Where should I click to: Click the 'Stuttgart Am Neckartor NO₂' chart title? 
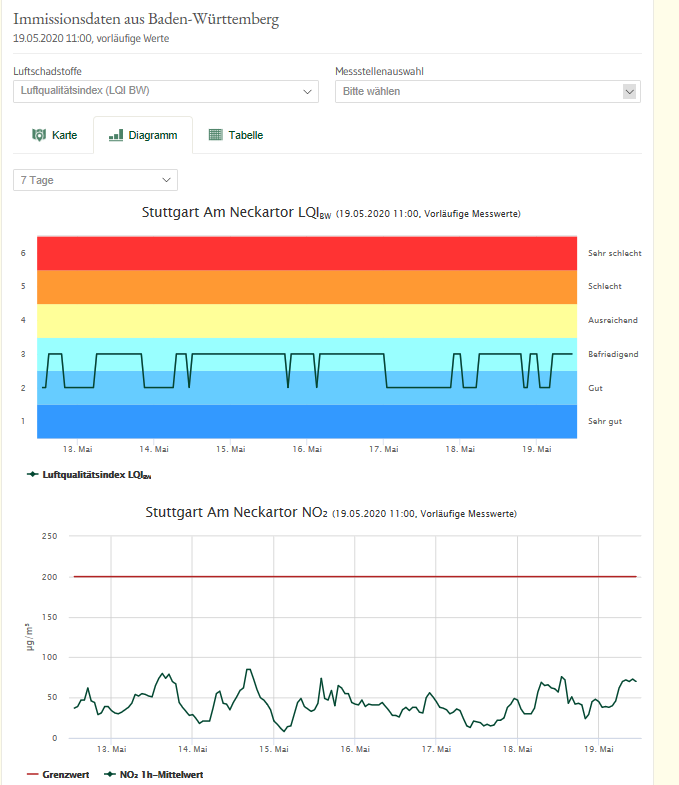(236, 512)
